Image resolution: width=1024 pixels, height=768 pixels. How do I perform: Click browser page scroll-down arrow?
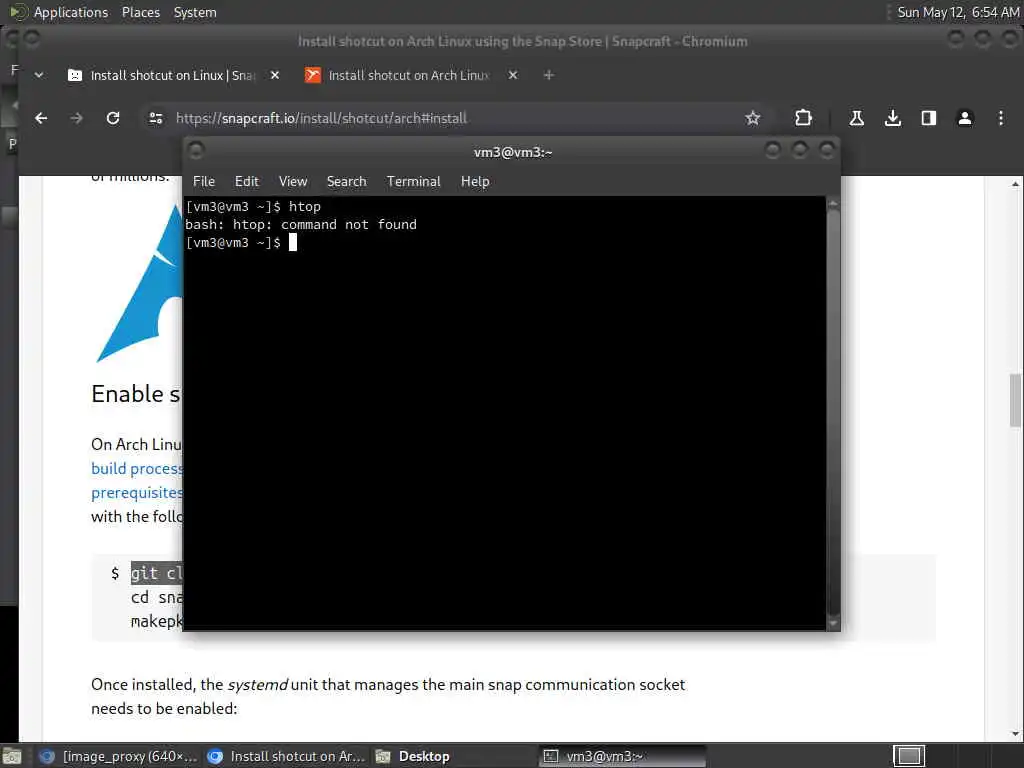[x=1015, y=733]
